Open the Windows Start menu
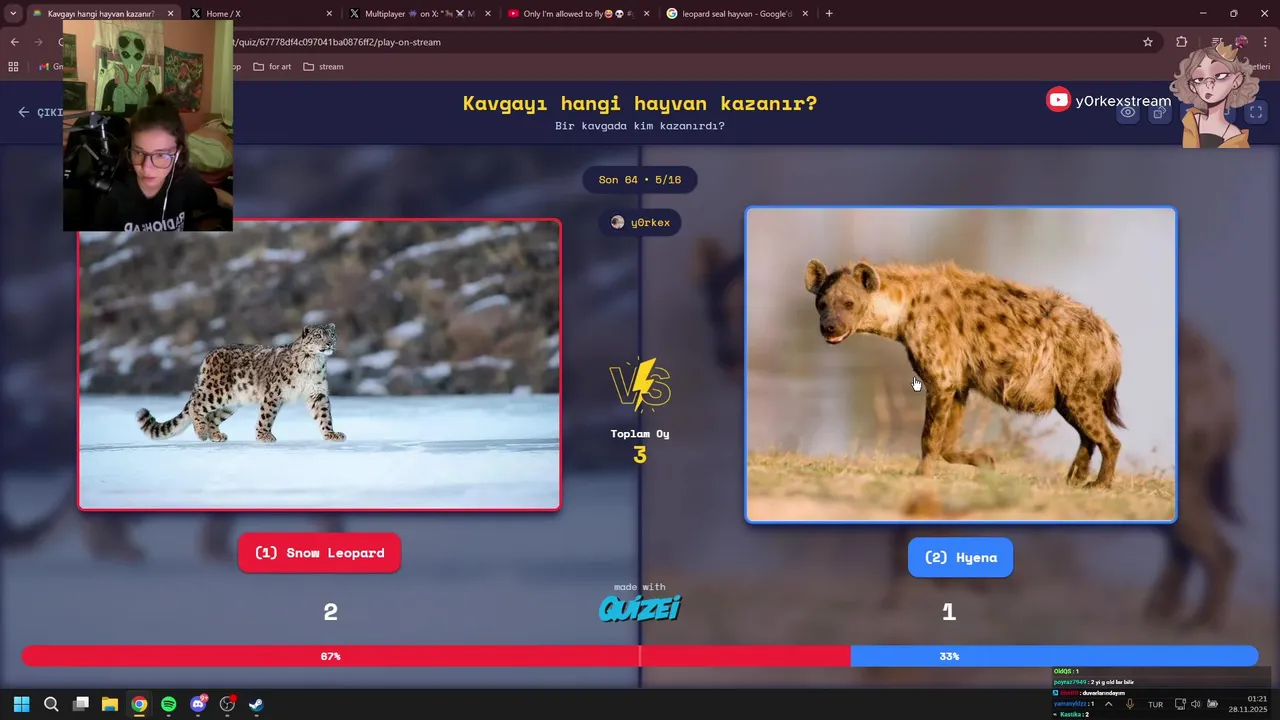This screenshot has height=720, width=1280. point(21,704)
